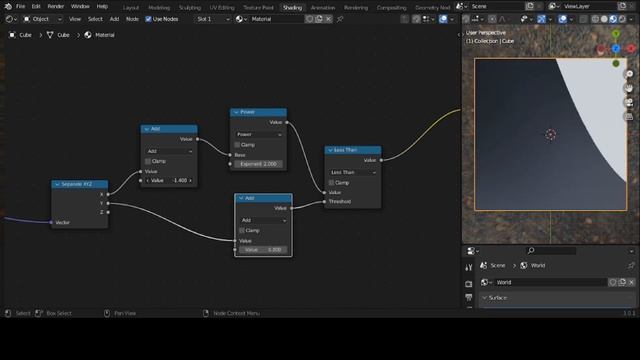The height and width of the screenshot is (360, 640).
Task: Toggle X-ray display in viewport
Action: 583,19
